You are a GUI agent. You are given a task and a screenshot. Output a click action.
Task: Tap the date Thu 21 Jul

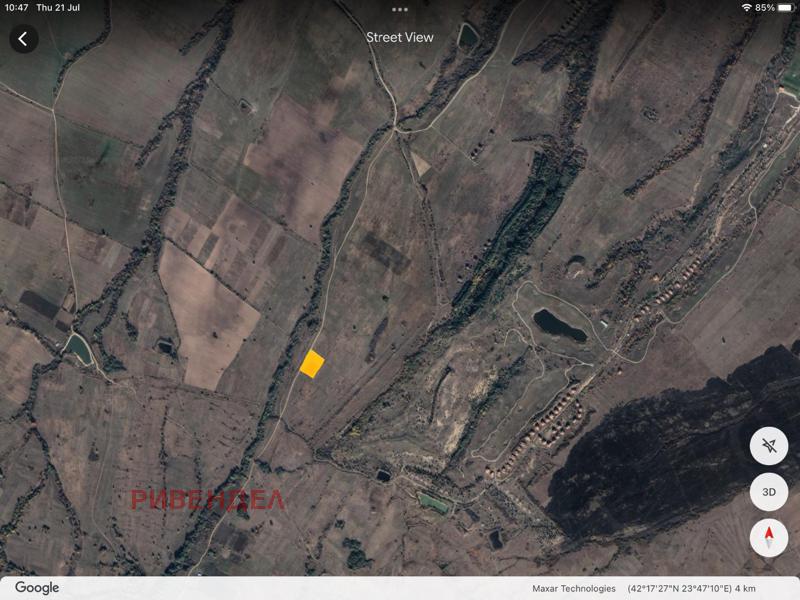coord(58,8)
